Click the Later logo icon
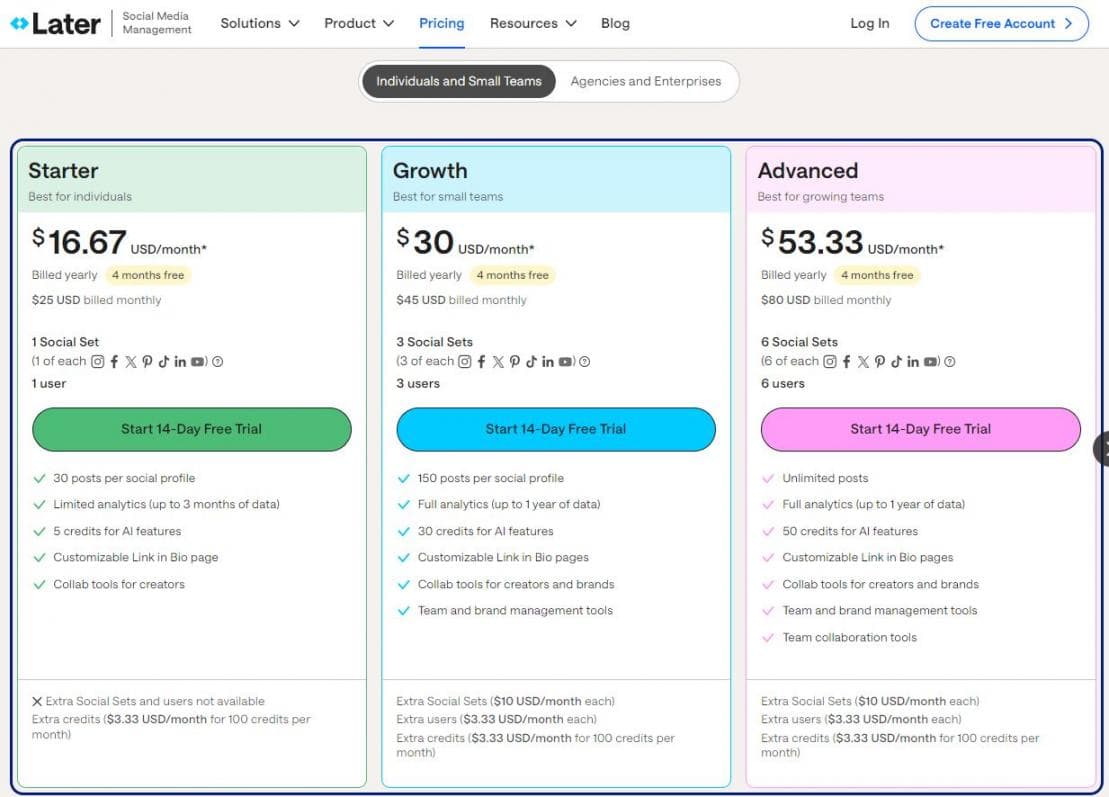 tap(18, 24)
